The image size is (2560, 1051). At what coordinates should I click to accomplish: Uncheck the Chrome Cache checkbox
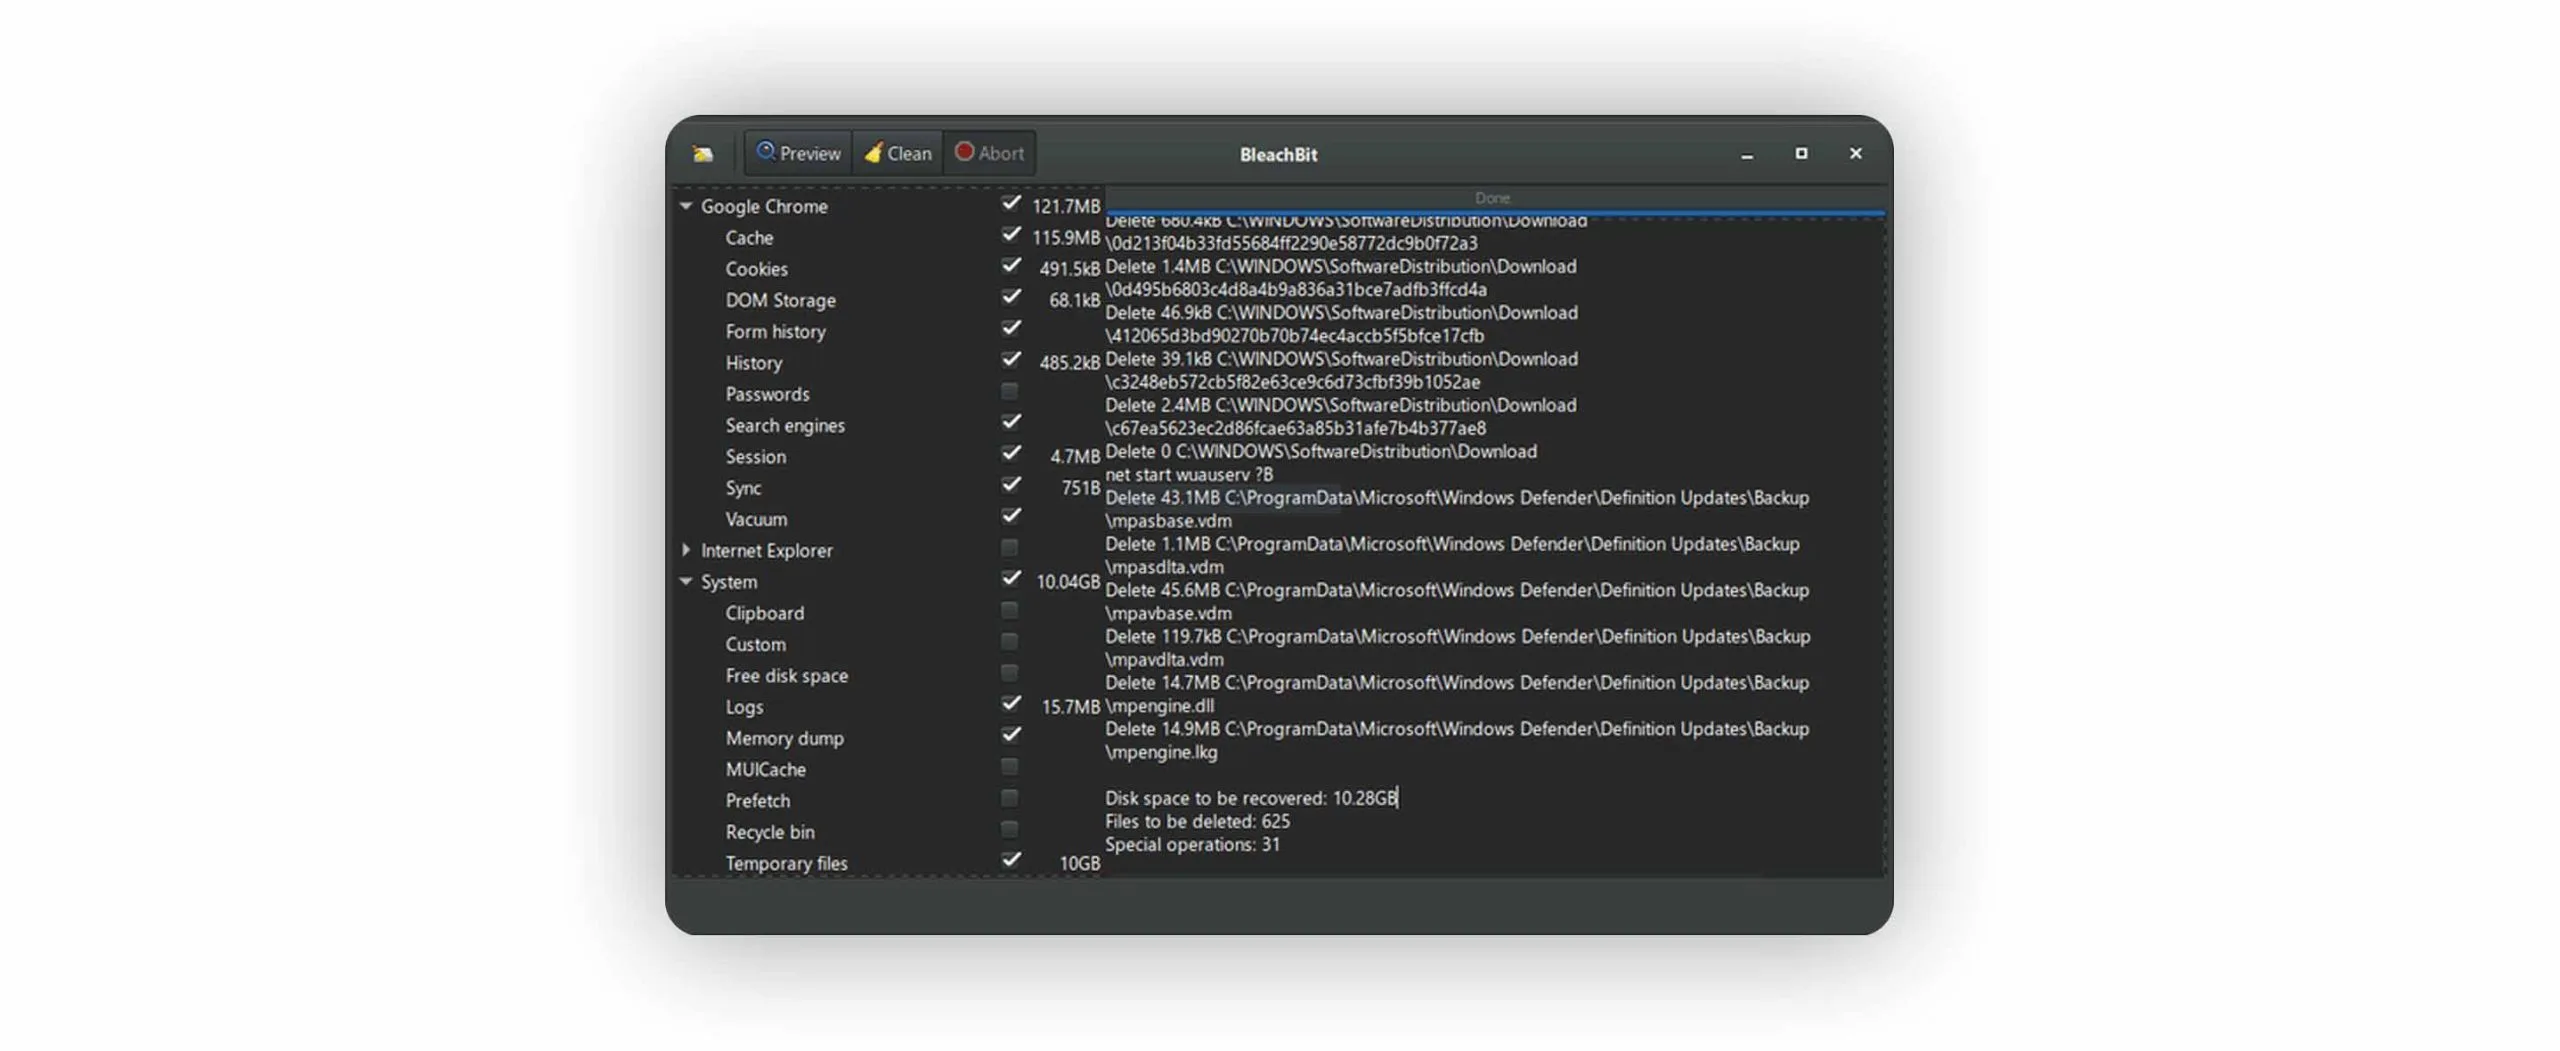[x=1010, y=235]
